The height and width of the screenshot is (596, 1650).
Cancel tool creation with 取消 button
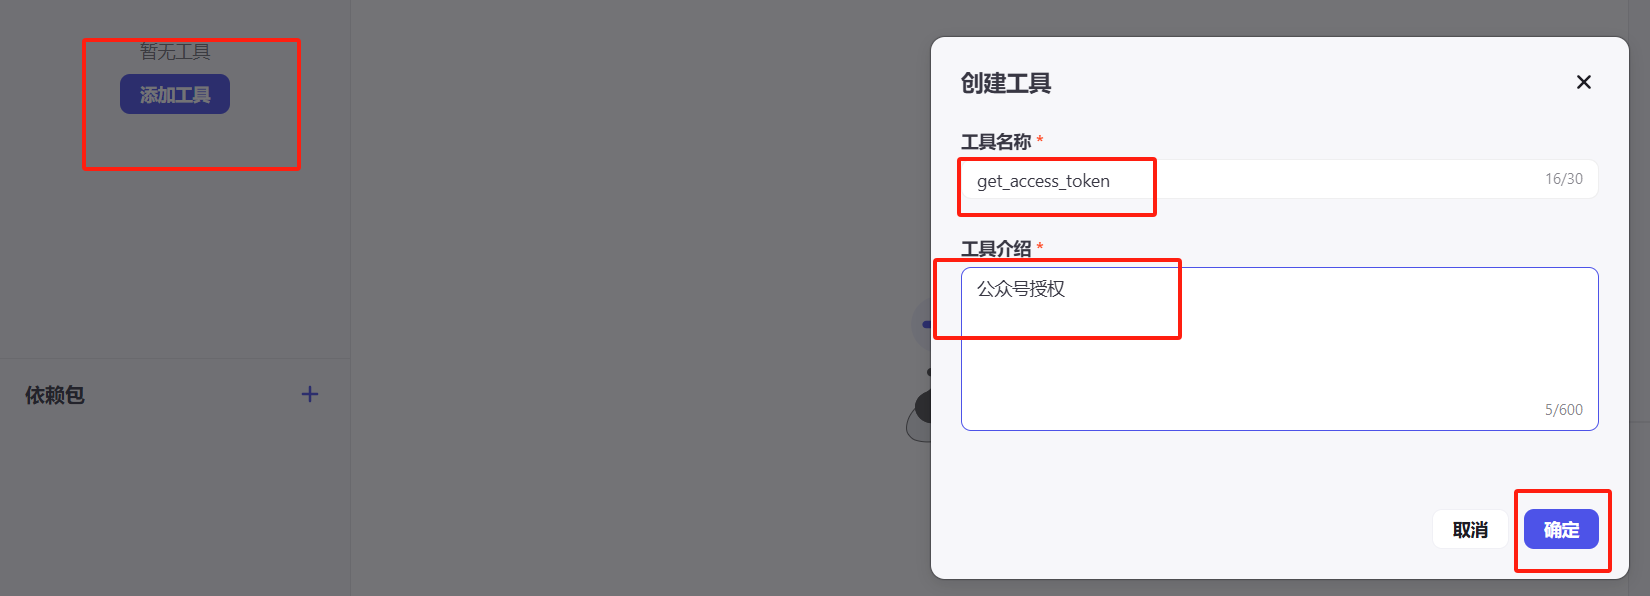click(1470, 529)
